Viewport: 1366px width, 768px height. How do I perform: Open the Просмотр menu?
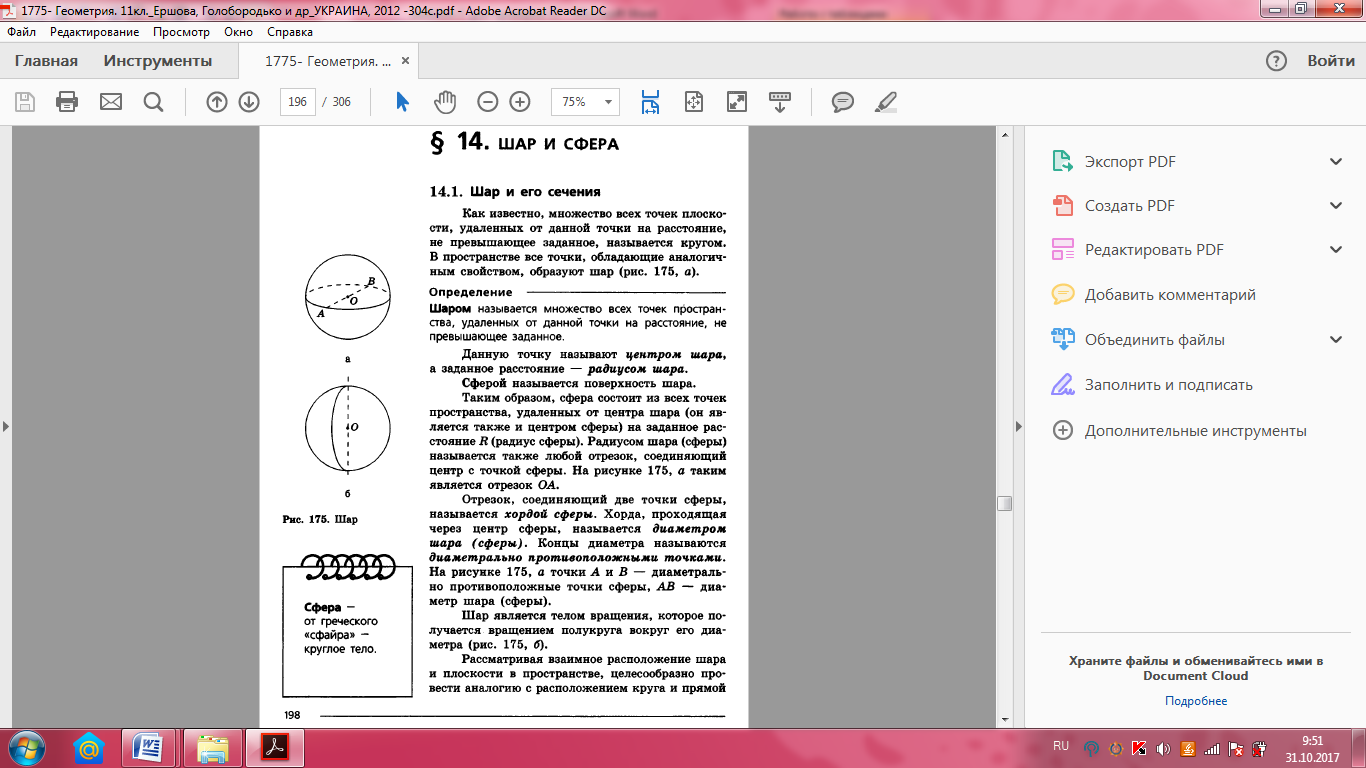181,32
